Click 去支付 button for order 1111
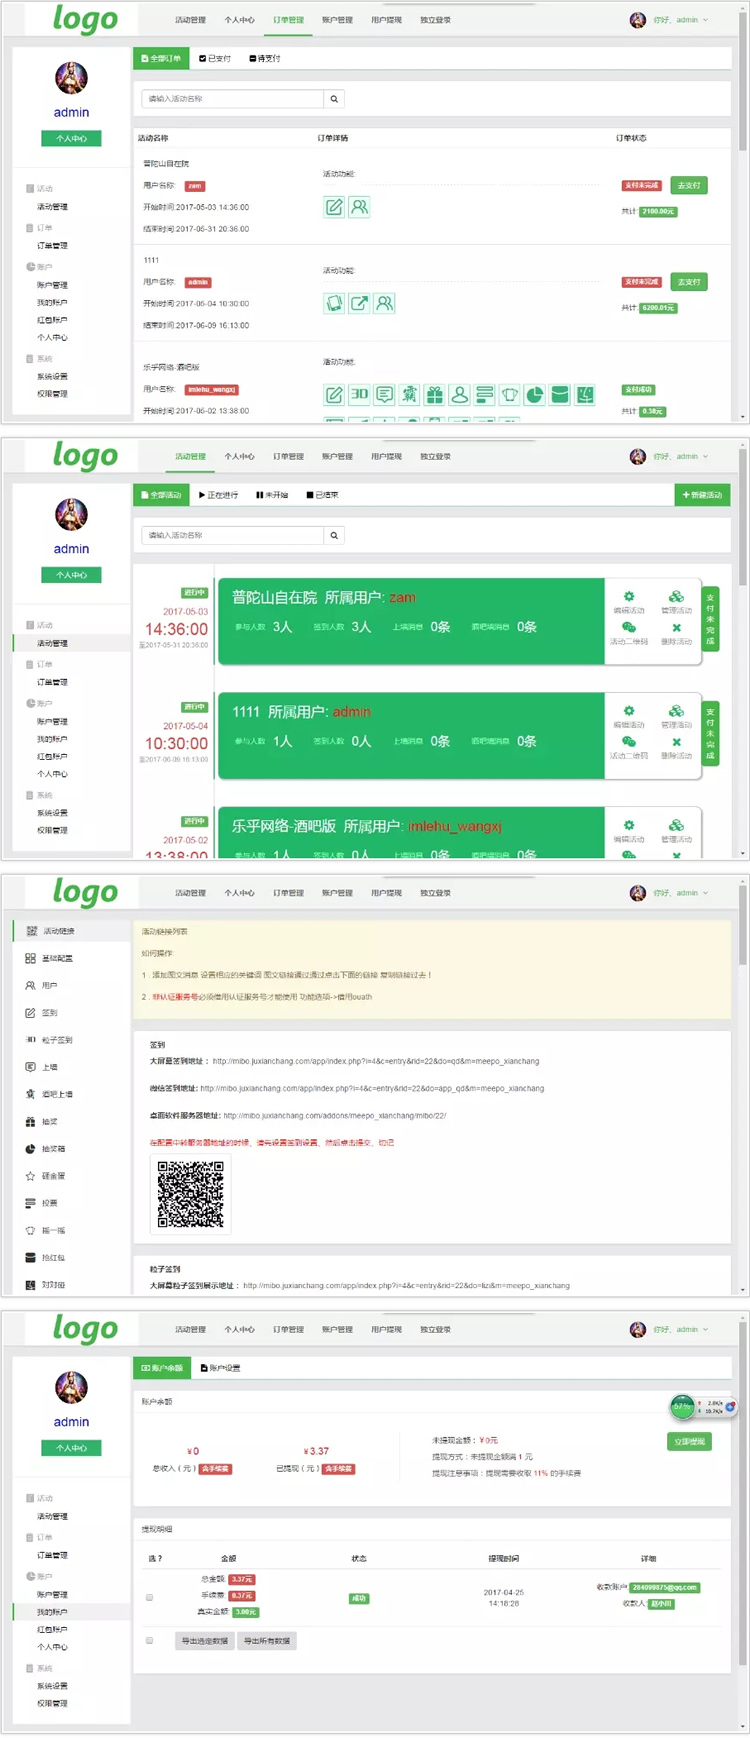Screen dimensions: 750x1738 click(x=689, y=282)
